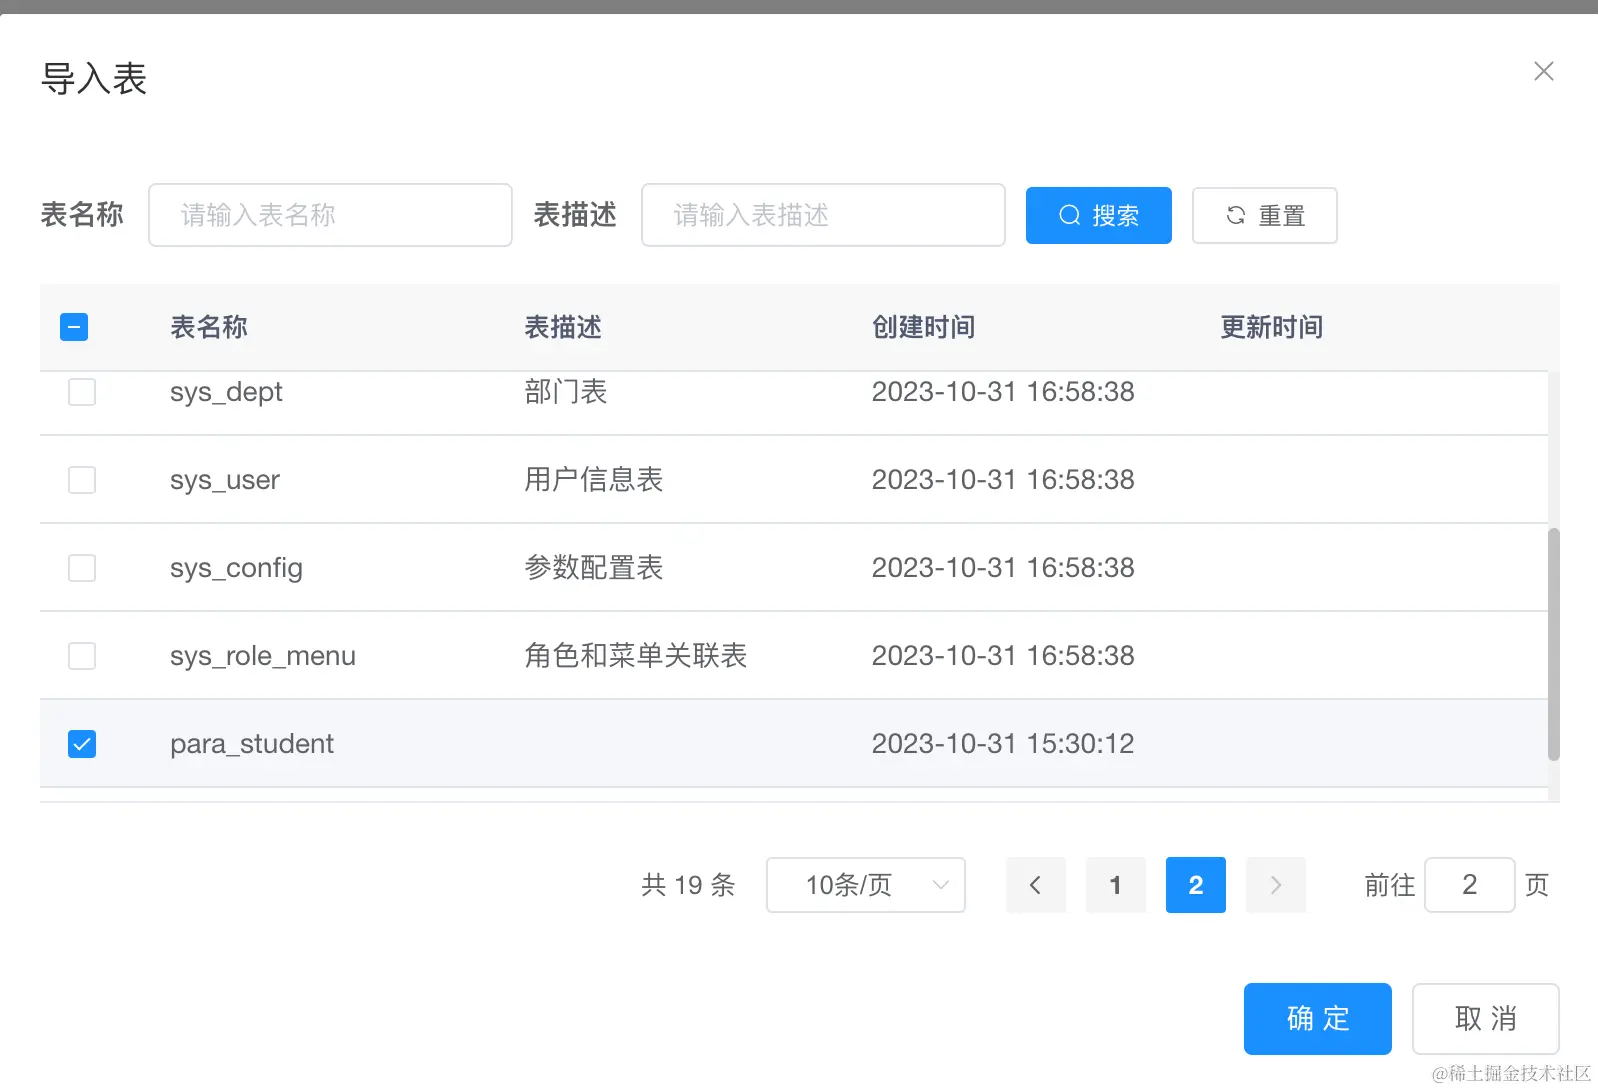The height and width of the screenshot is (1090, 1598).
Task: Click the reset button with refresh icon
Action: pyautogui.click(x=1264, y=215)
